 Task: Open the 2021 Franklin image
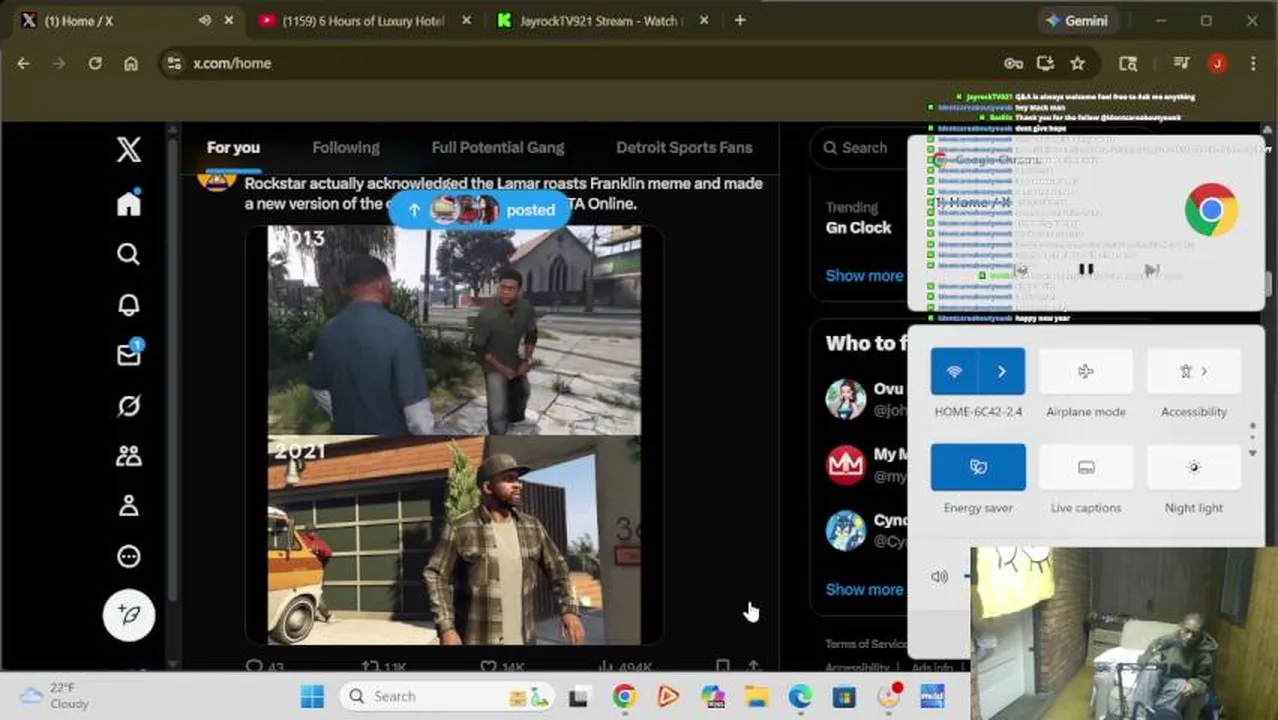pos(454,540)
